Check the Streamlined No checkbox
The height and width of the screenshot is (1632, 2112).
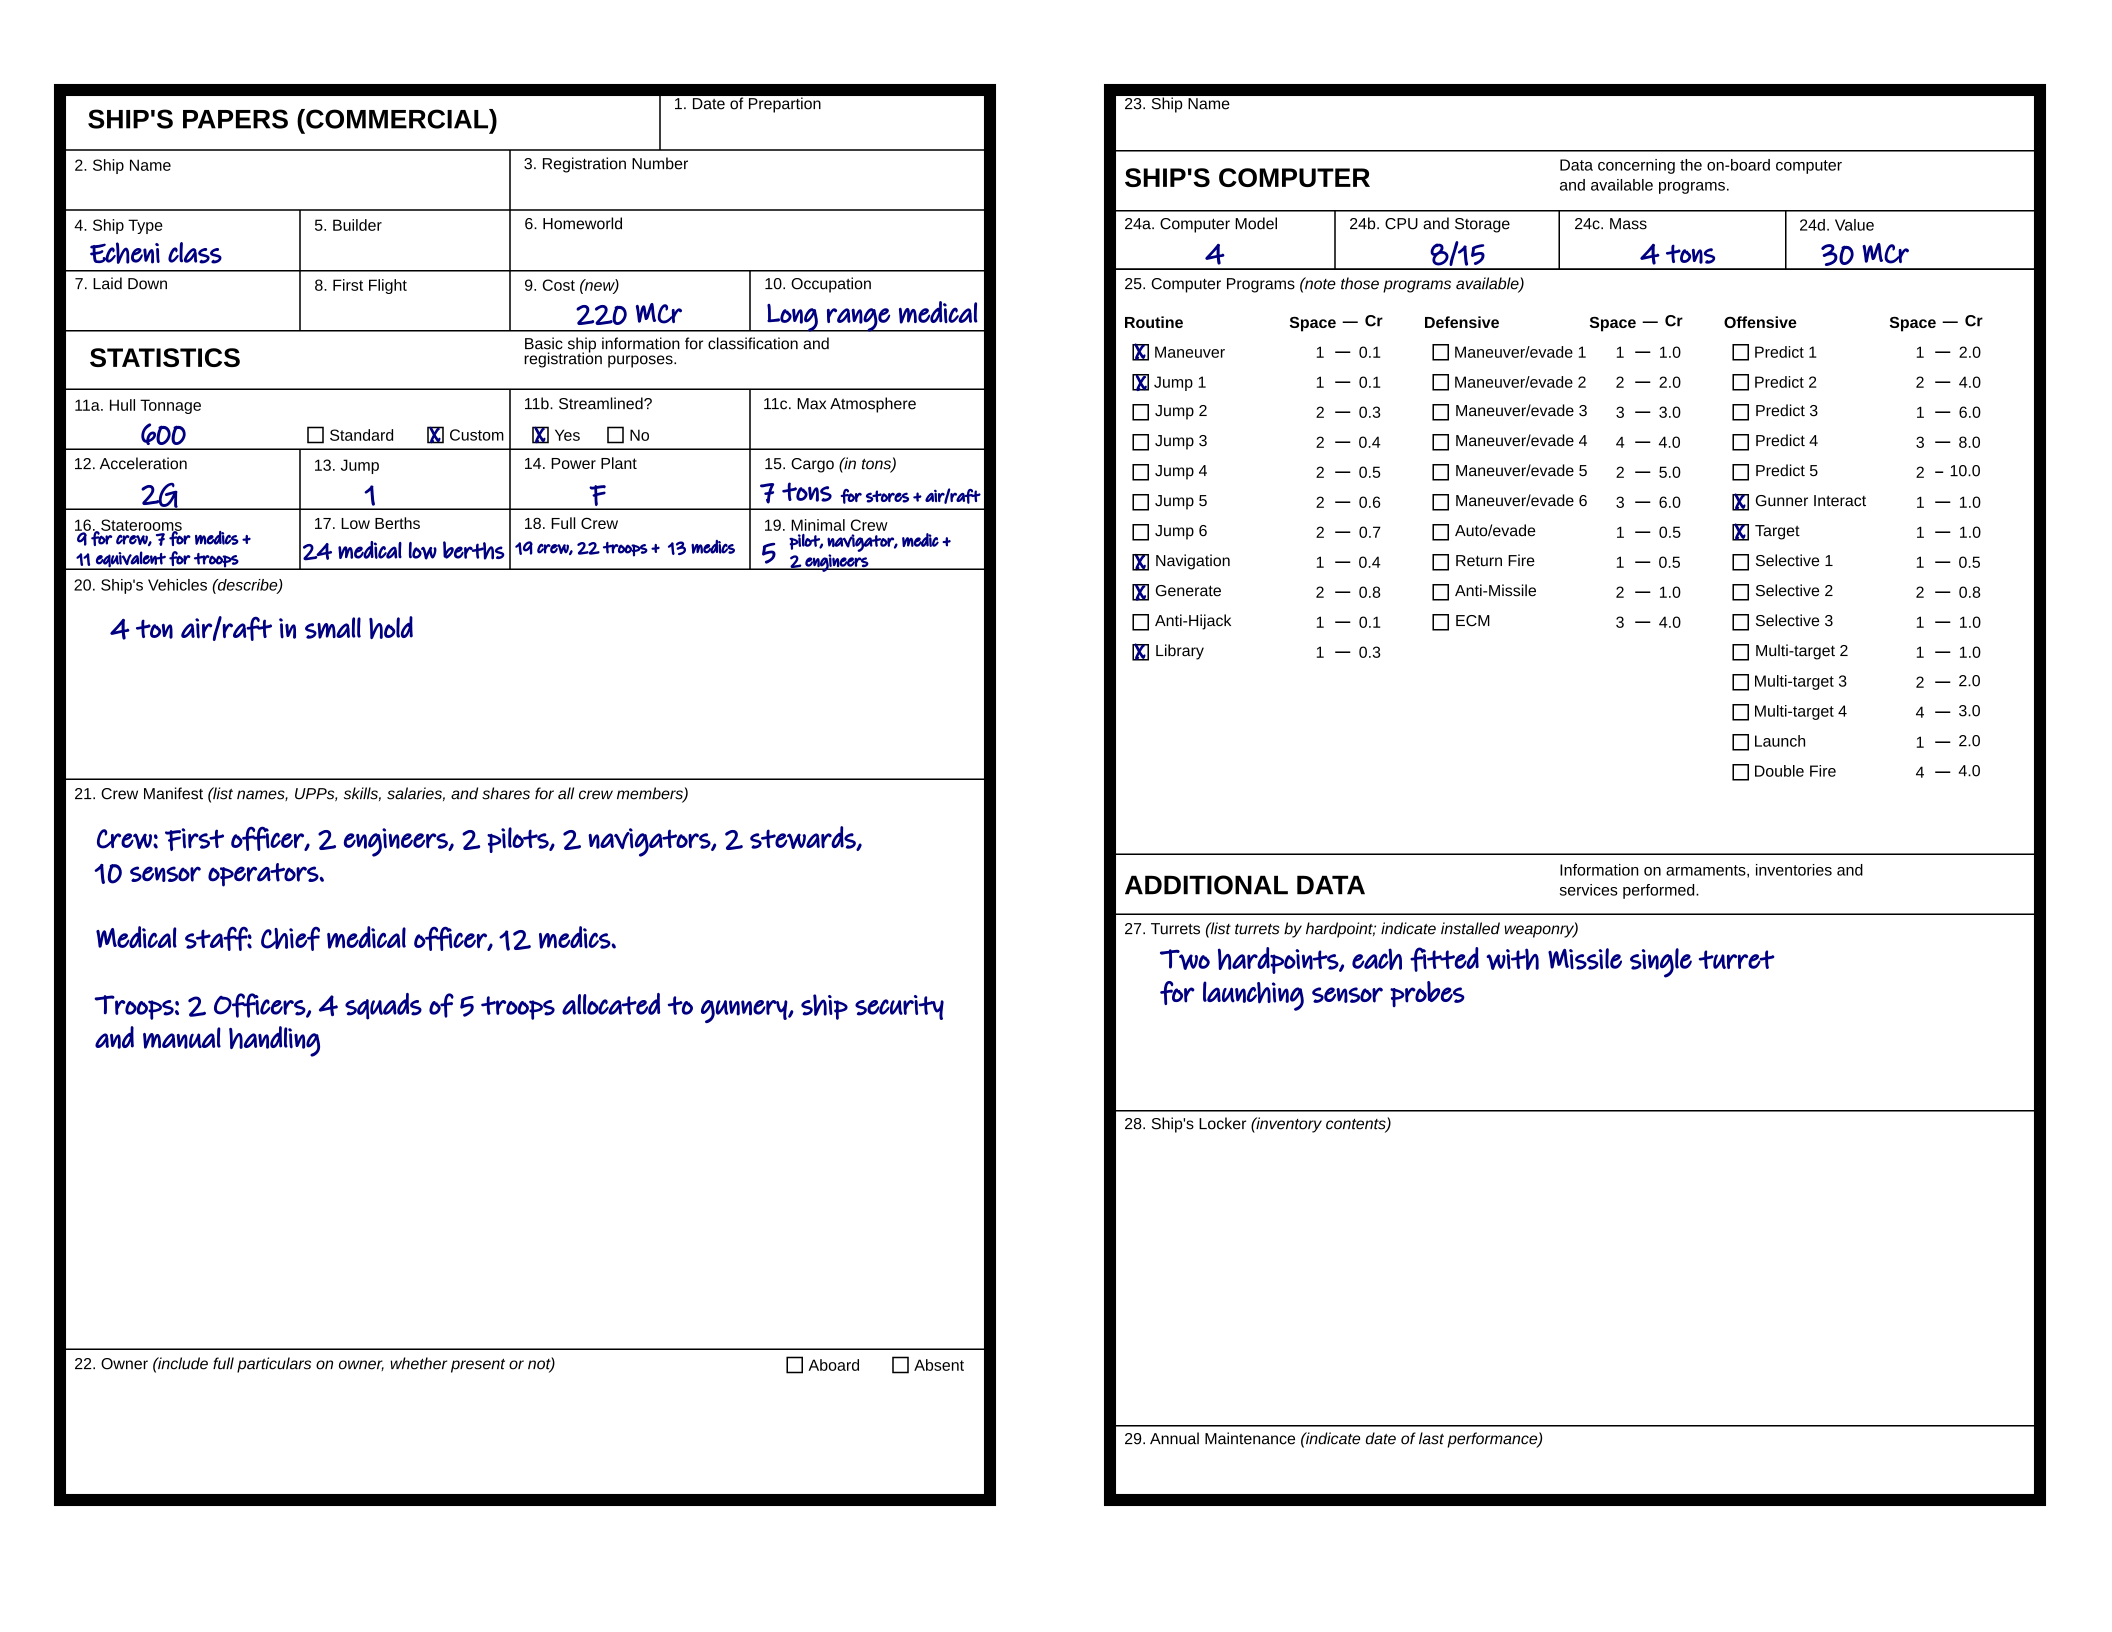(x=616, y=435)
